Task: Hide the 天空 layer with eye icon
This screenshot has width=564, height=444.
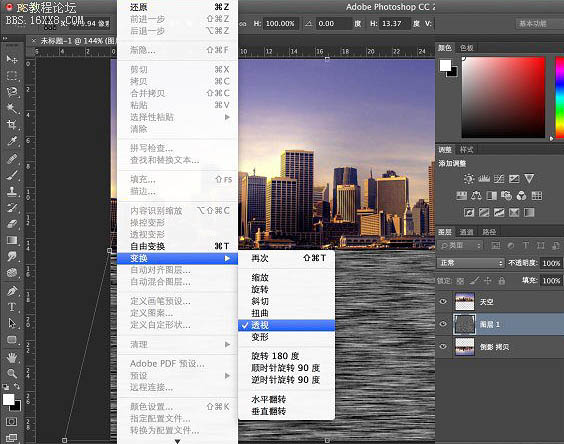Action: [443, 302]
